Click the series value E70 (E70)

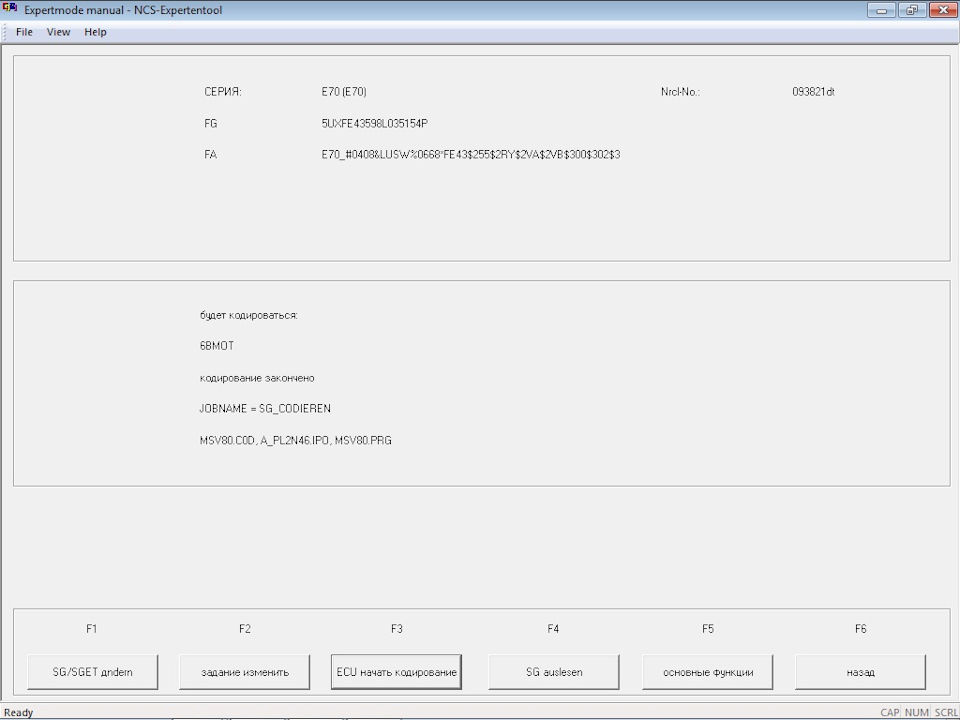pos(344,92)
